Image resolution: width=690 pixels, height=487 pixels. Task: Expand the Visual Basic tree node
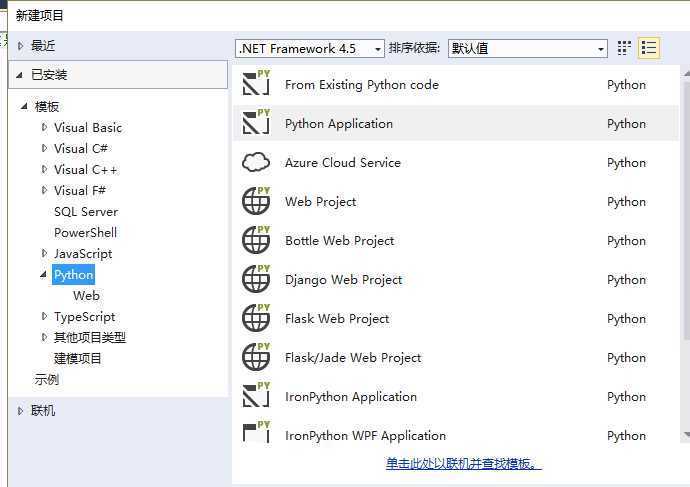[x=45, y=127]
